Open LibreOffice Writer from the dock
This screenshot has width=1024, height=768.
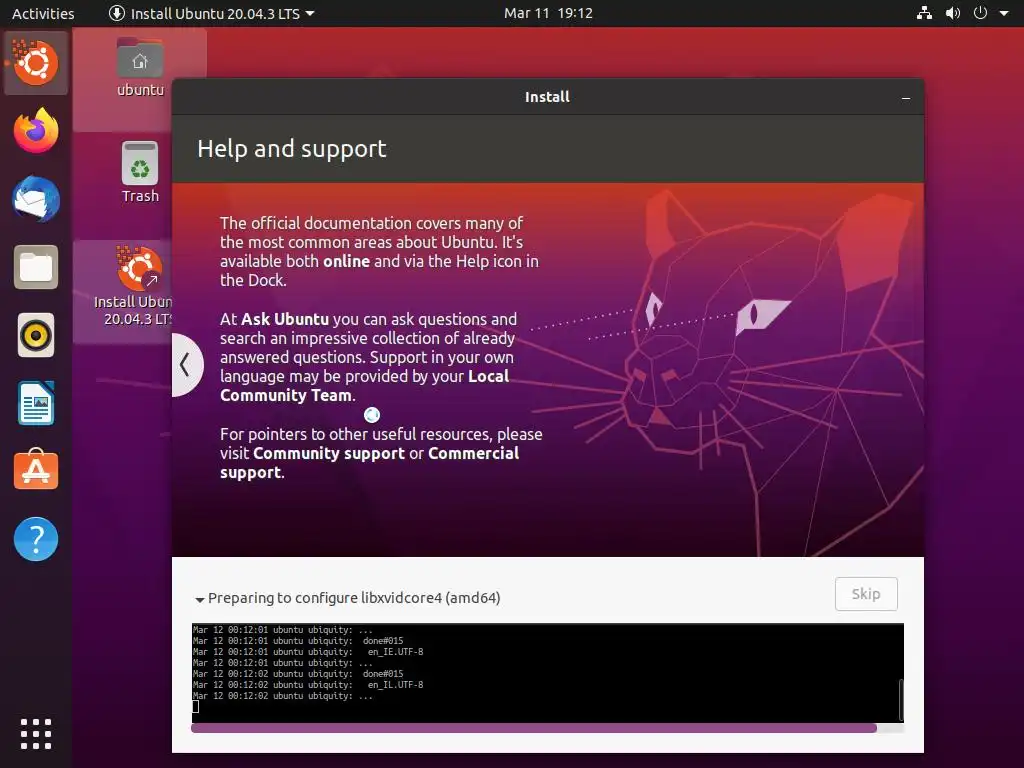pos(36,403)
